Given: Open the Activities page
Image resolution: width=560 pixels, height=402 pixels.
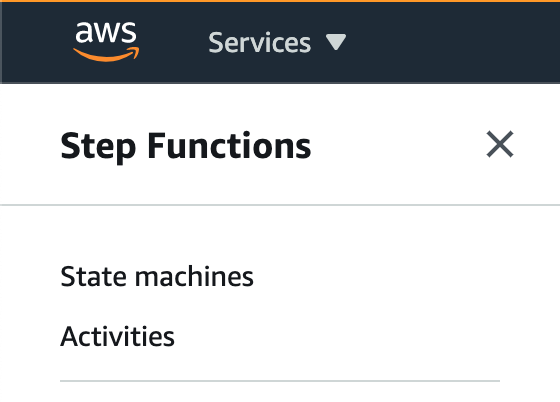Looking at the screenshot, I should coord(118,336).
